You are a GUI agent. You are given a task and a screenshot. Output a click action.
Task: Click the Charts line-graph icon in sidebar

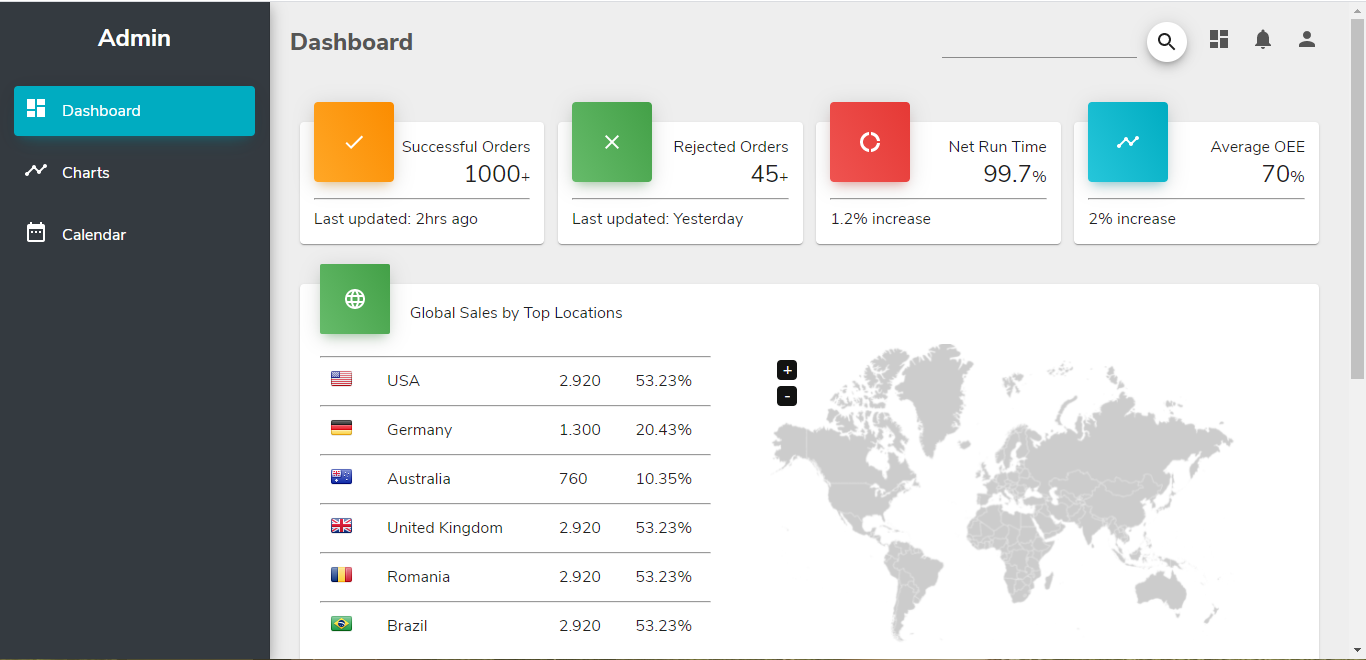coord(36,171)
